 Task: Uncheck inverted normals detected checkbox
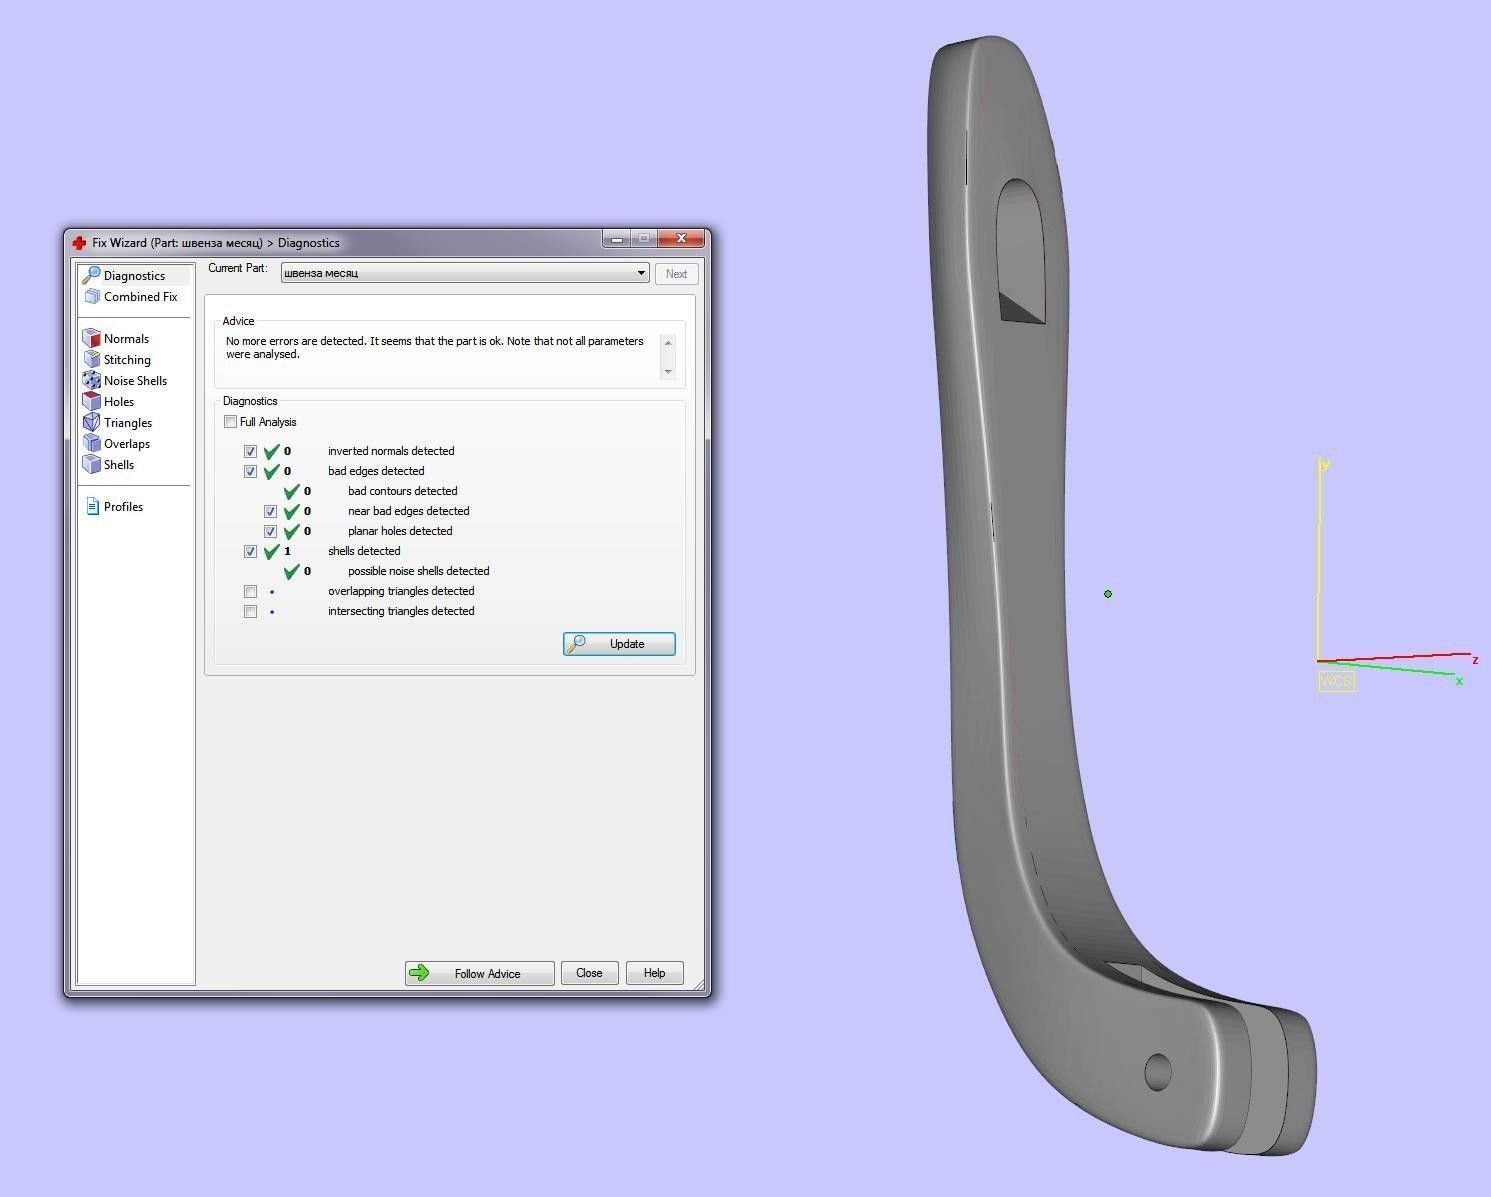click(250, 451)
